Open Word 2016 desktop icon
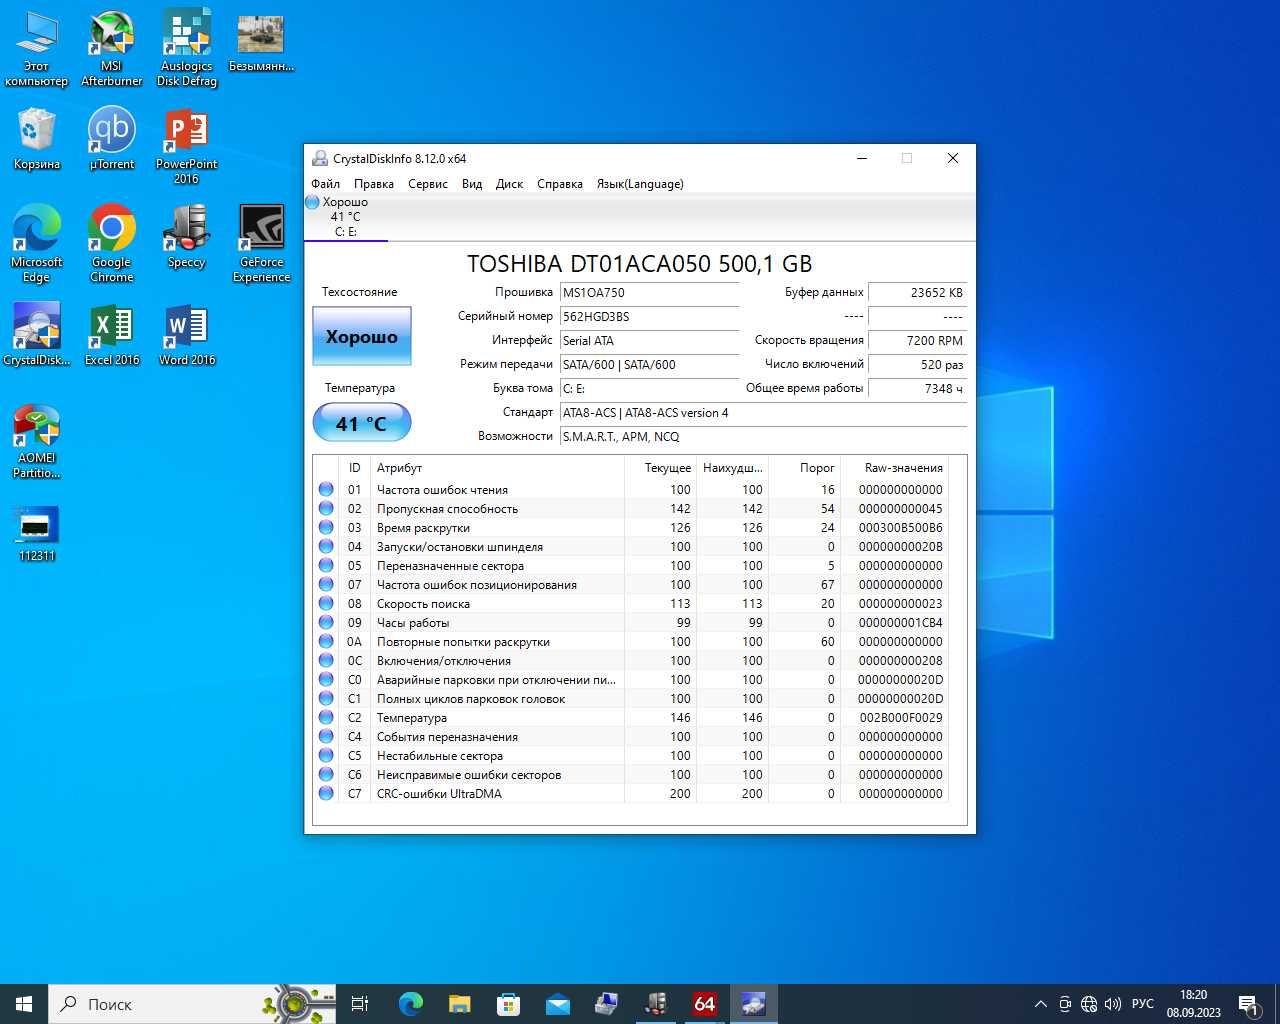This screenshot has width=1280, height=1024. click(187, 335)
